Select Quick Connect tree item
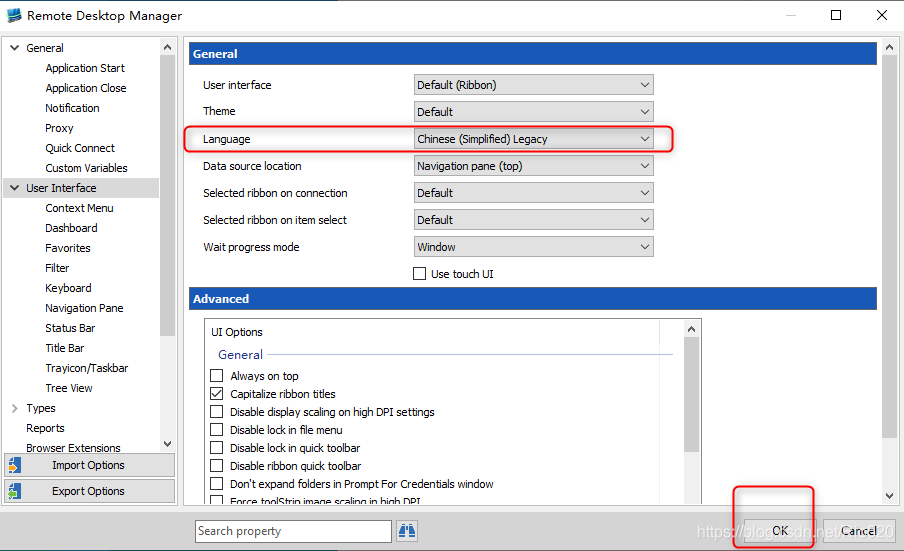The width and height of the screenshot is (904, 551). click(80, 148)
